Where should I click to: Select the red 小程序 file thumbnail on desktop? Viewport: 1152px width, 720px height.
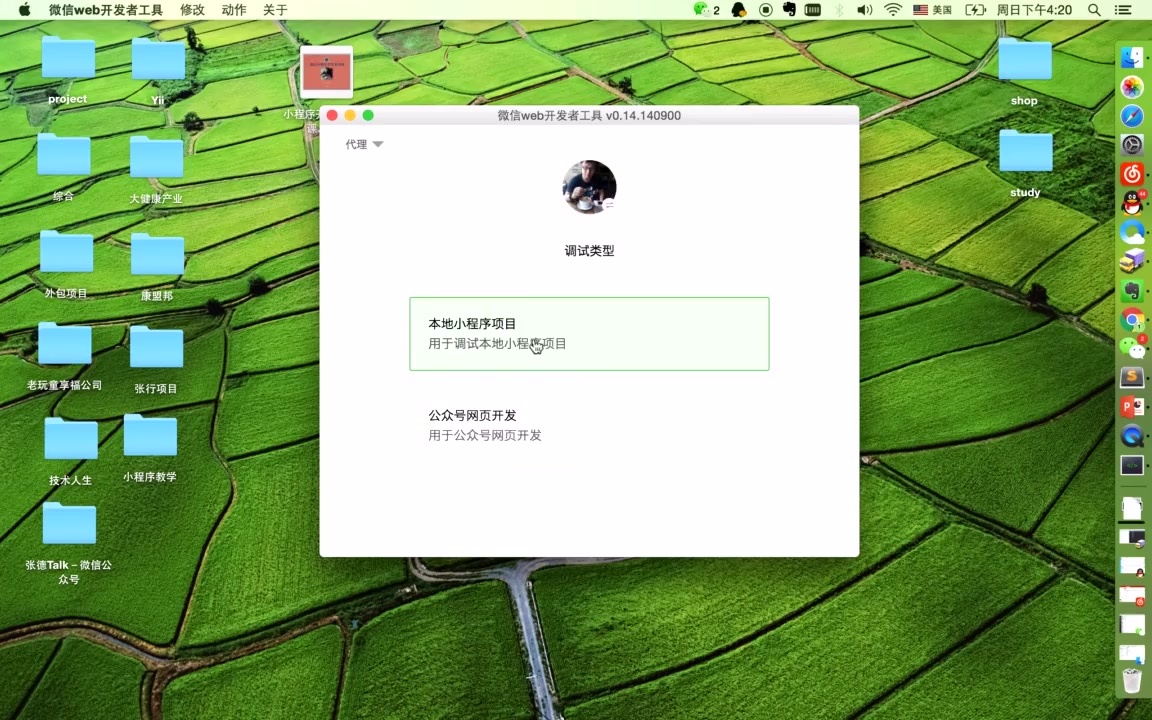(327, 72)
